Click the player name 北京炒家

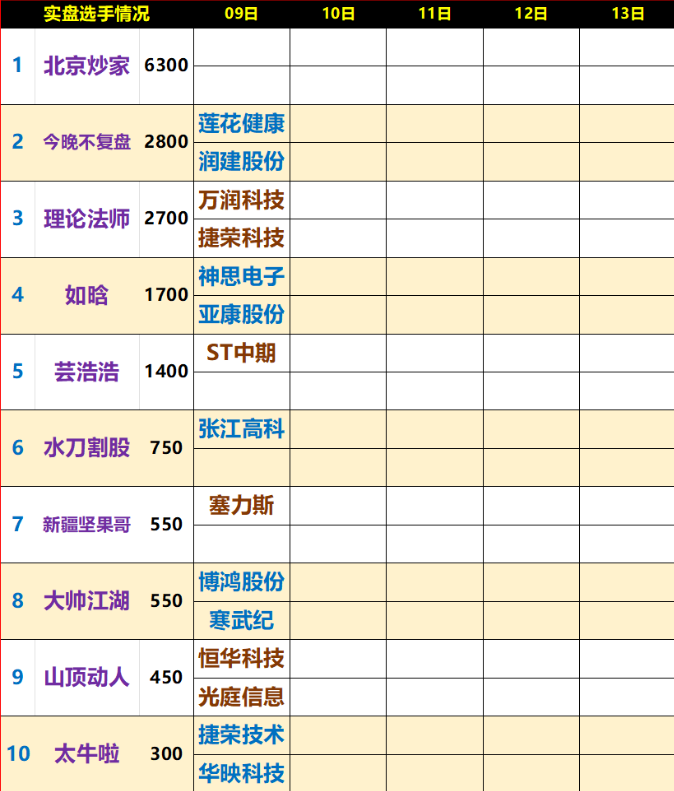[x=87, y=66]
